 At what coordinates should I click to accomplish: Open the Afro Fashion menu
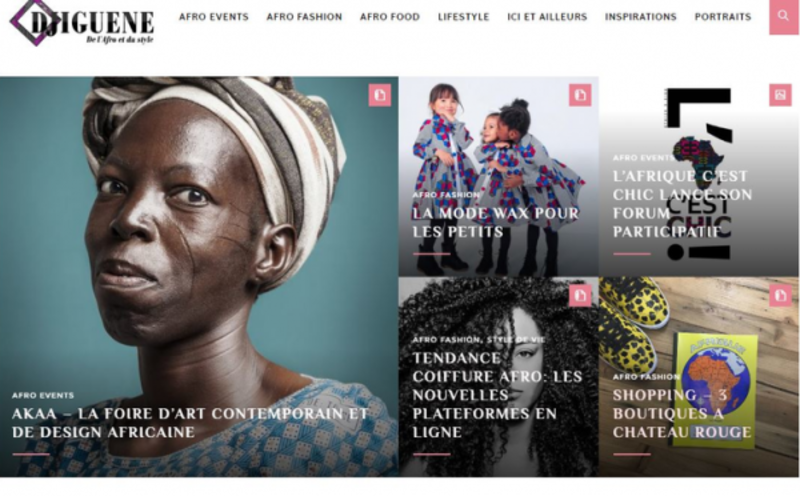pyautogui.click(x=304, y=17)
